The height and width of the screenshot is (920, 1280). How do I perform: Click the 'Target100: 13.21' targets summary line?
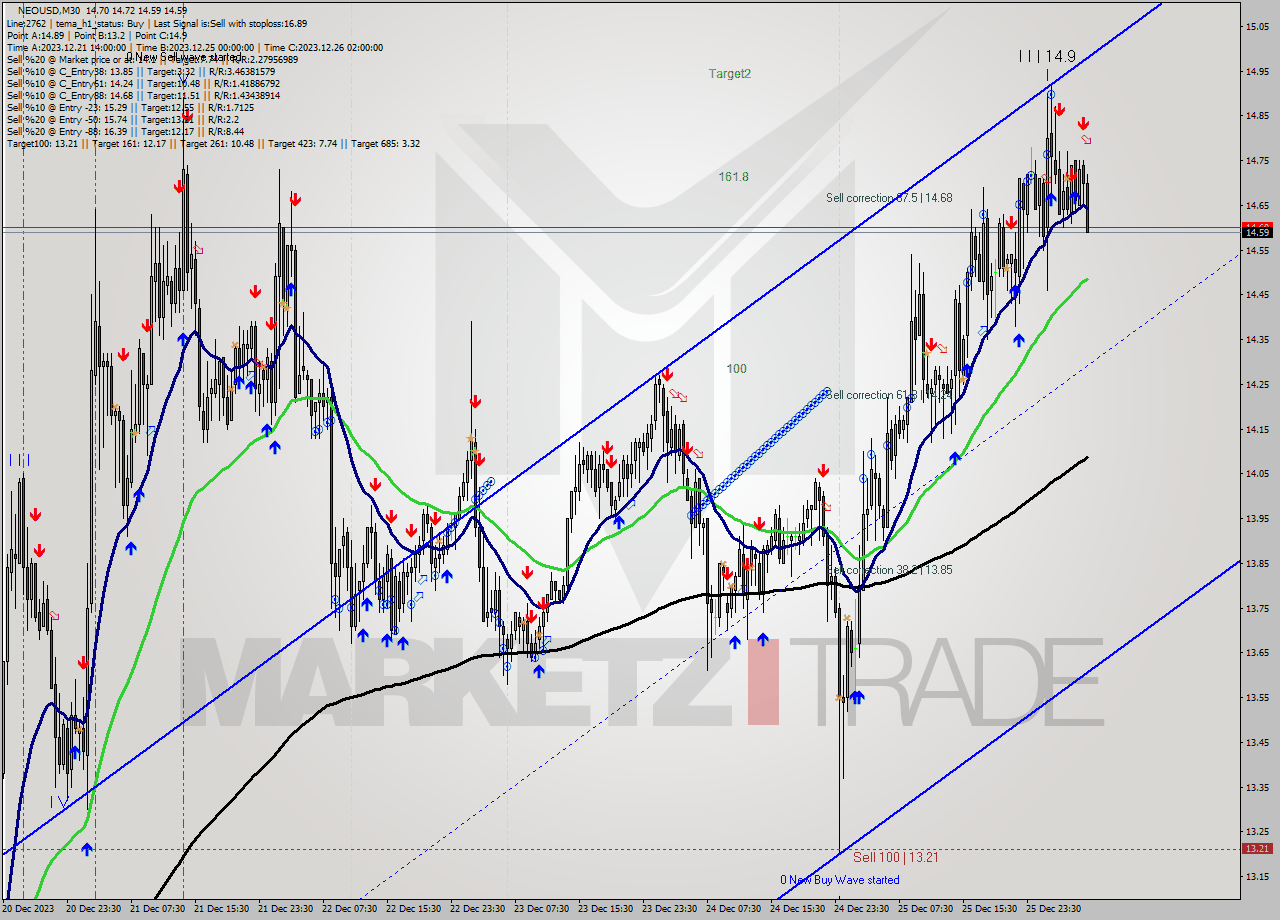[213, 143]
